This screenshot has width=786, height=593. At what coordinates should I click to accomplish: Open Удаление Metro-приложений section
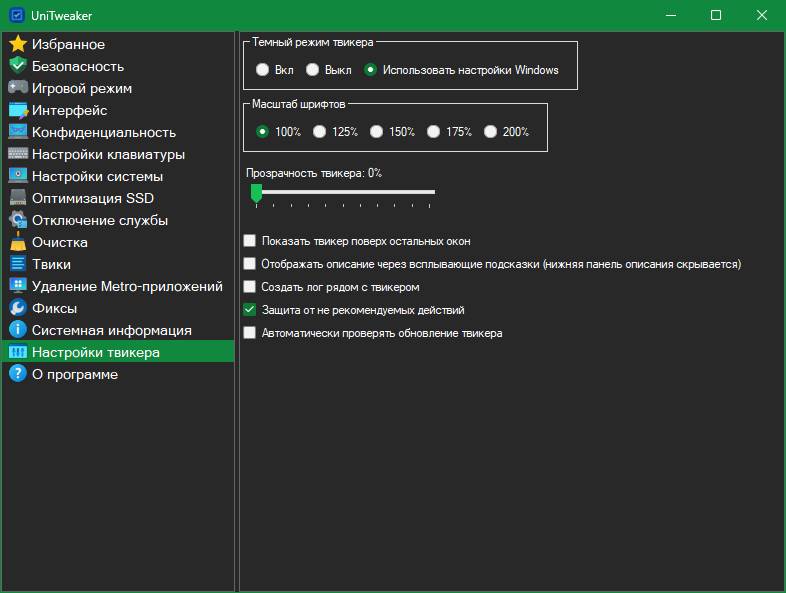tap(126, 286)
